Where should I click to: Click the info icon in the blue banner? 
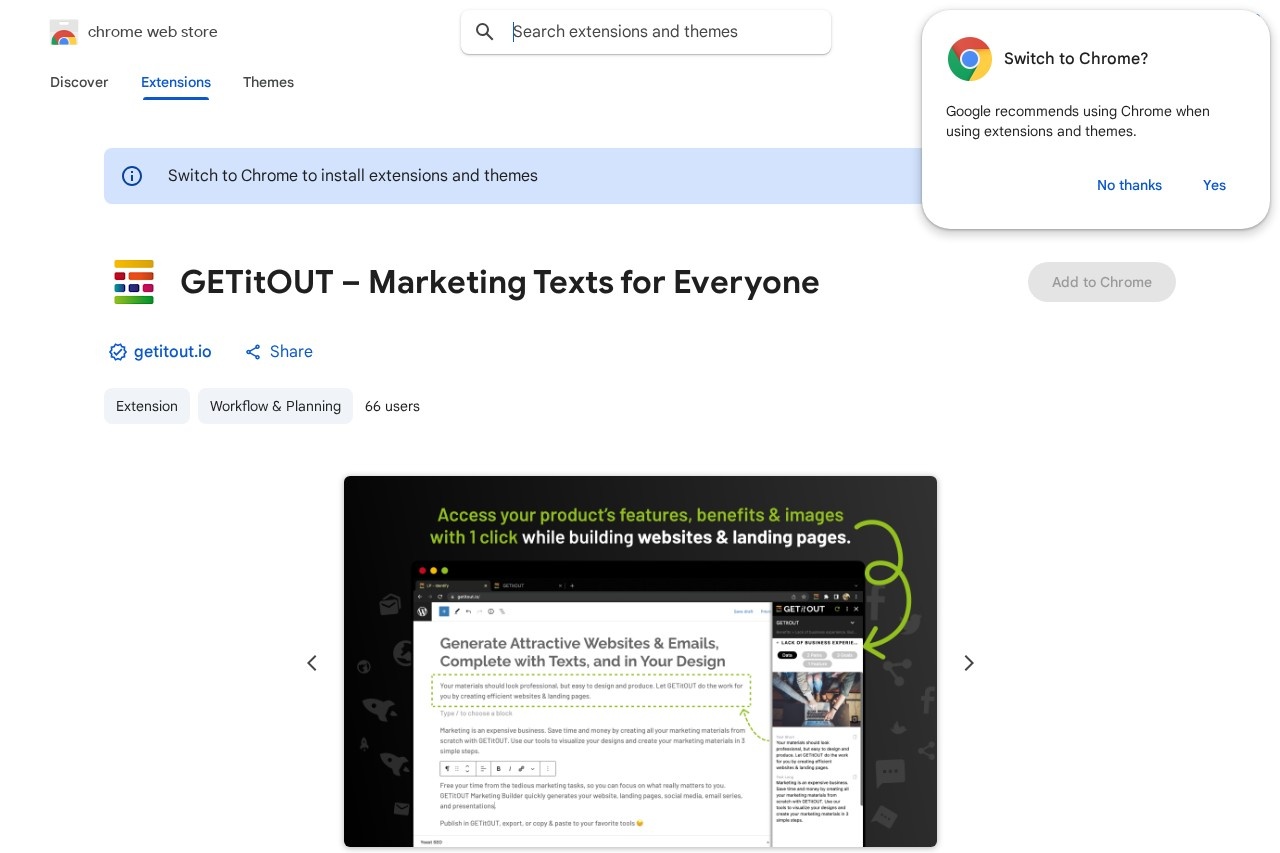coord(132,176)
